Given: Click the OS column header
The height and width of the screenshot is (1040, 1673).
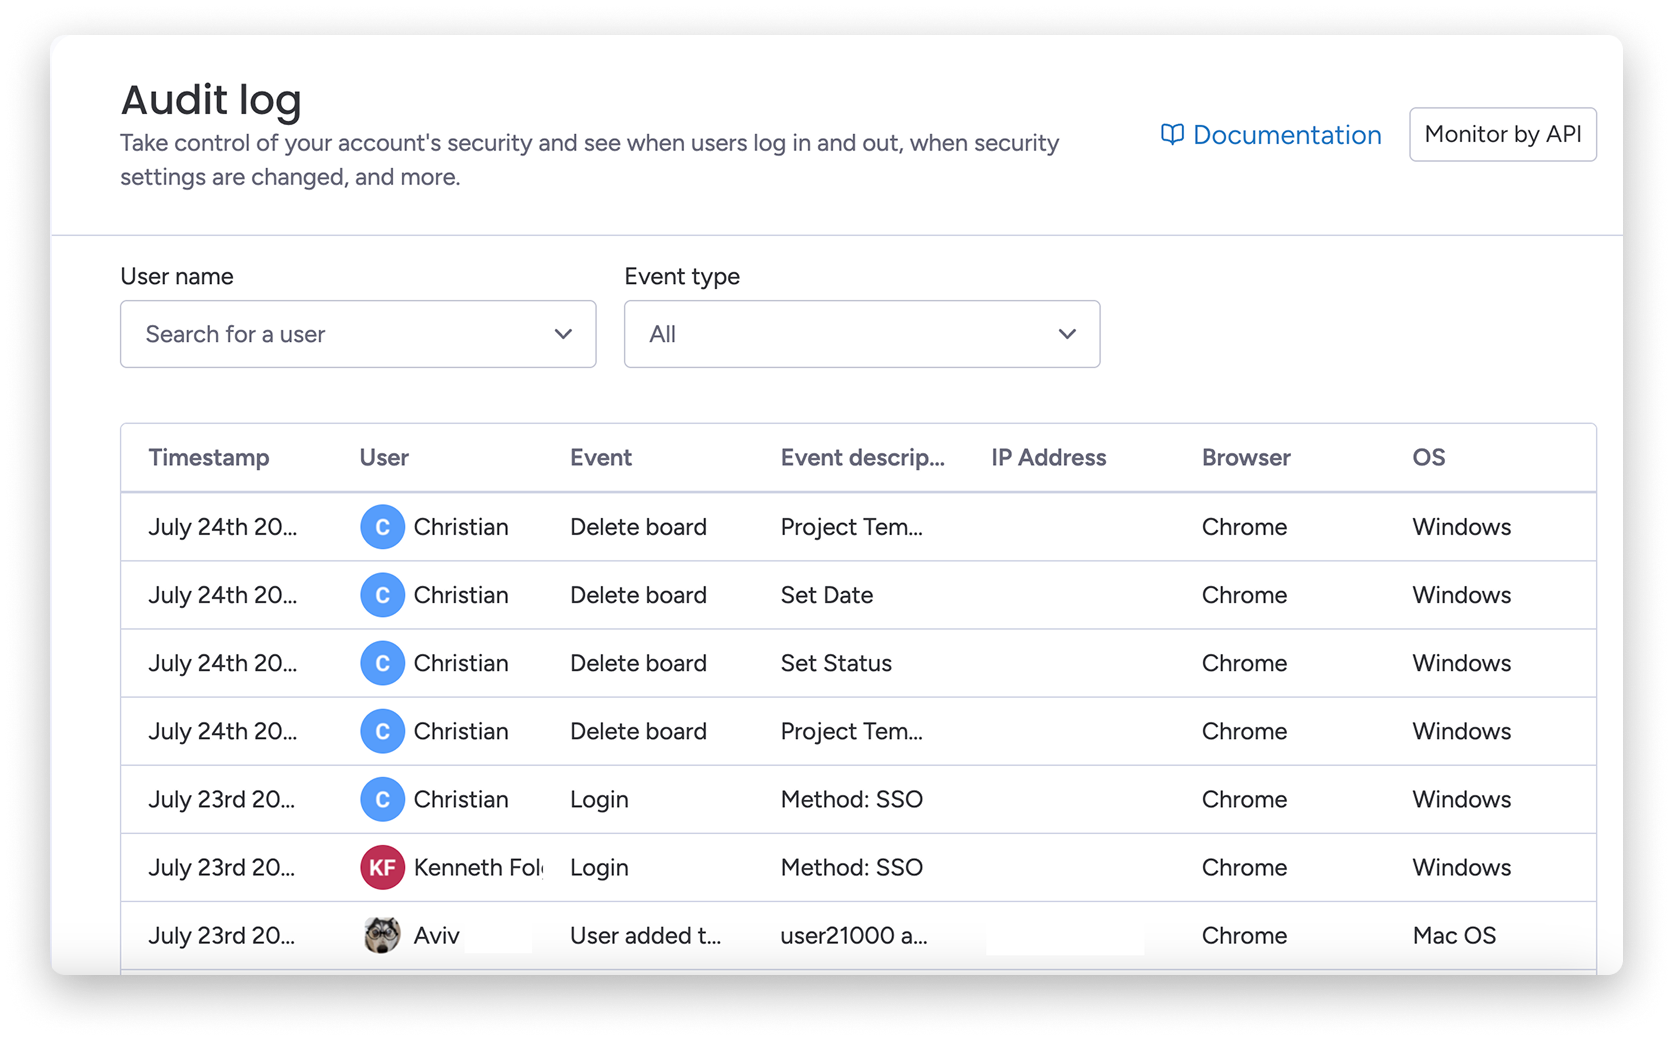Looking at the screenshot, I should (1428, 458).
